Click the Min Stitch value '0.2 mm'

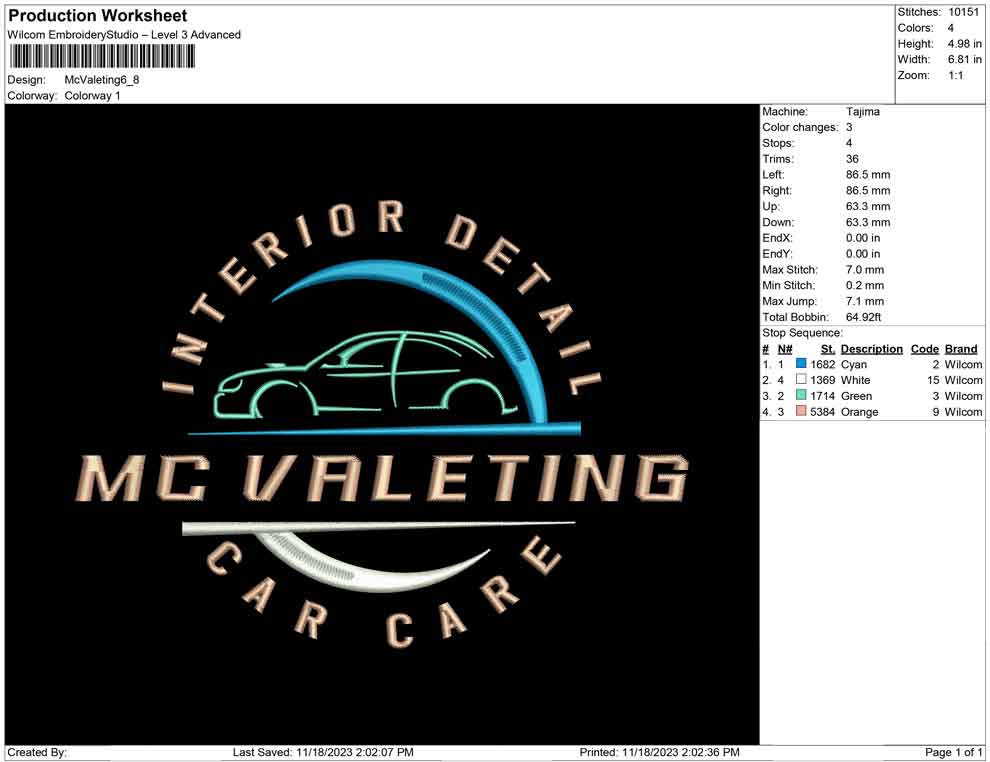(865, 285)
